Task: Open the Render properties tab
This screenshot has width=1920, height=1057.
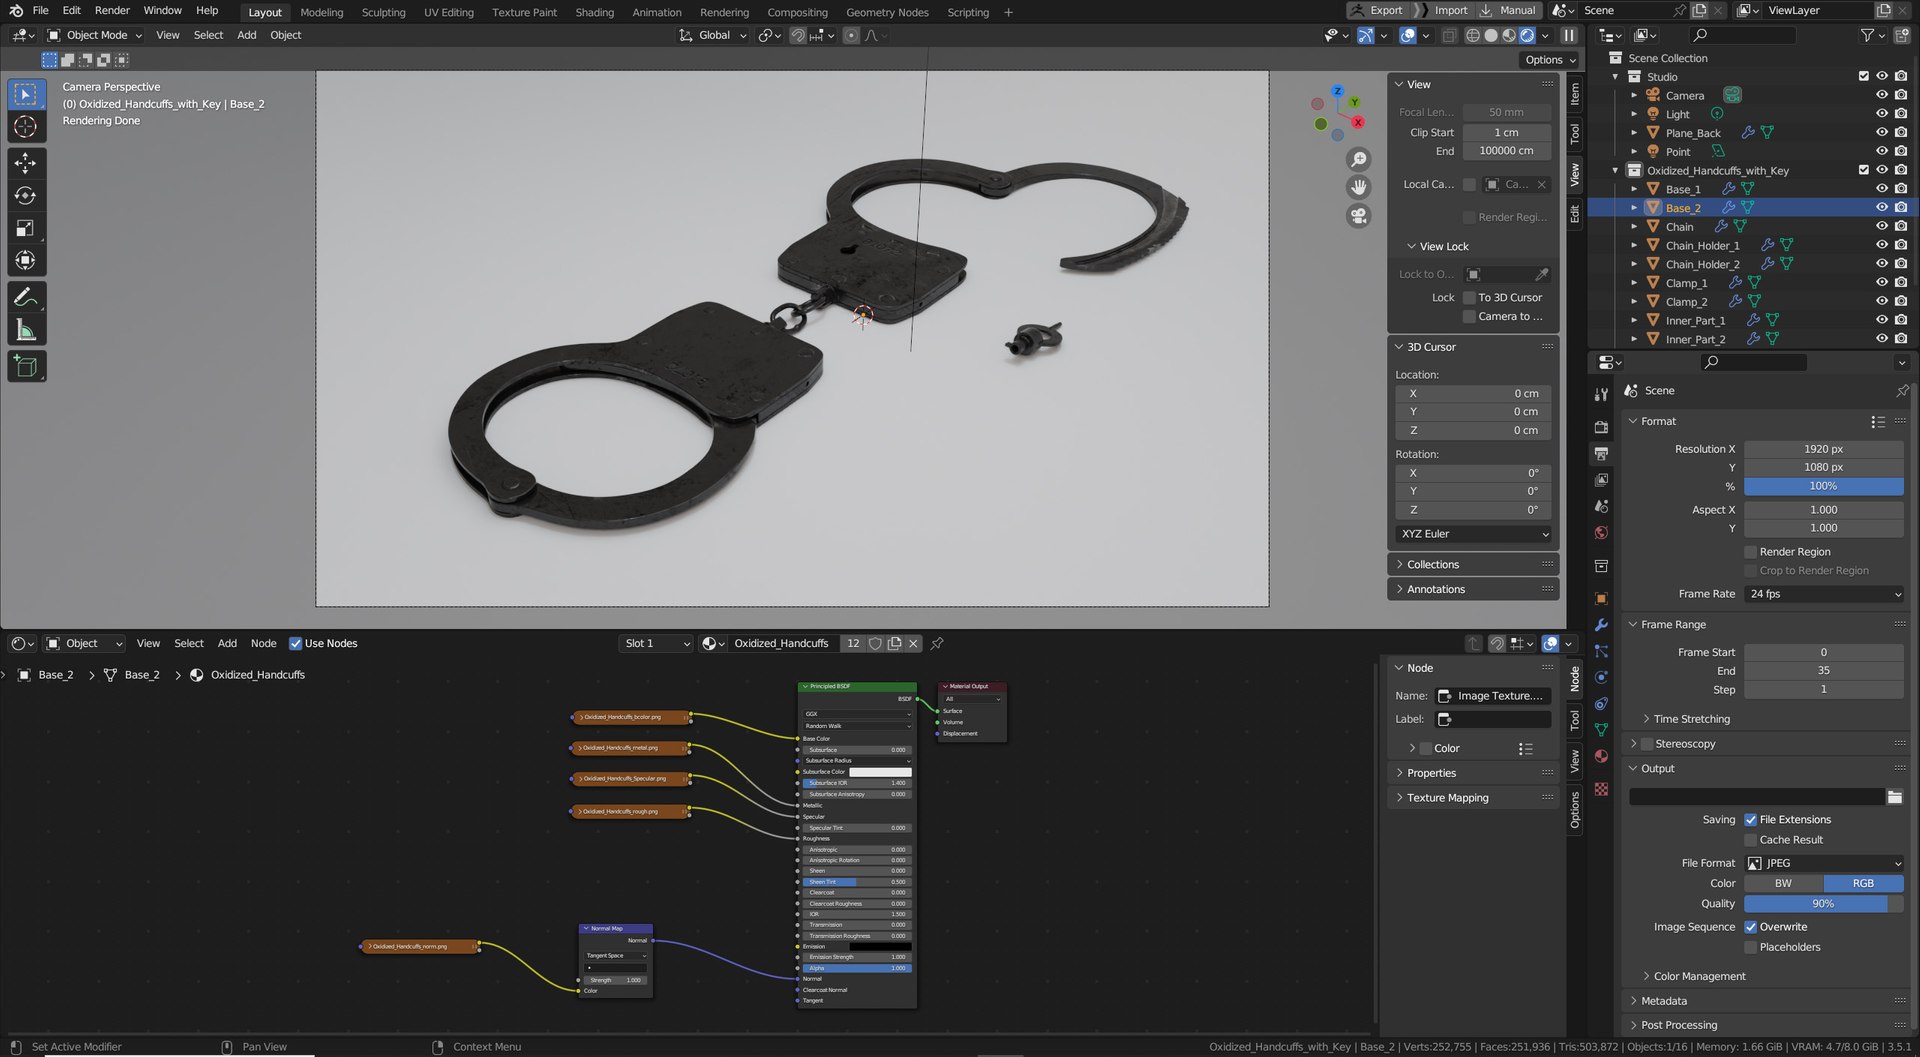Action: [x=1601, y=427]
